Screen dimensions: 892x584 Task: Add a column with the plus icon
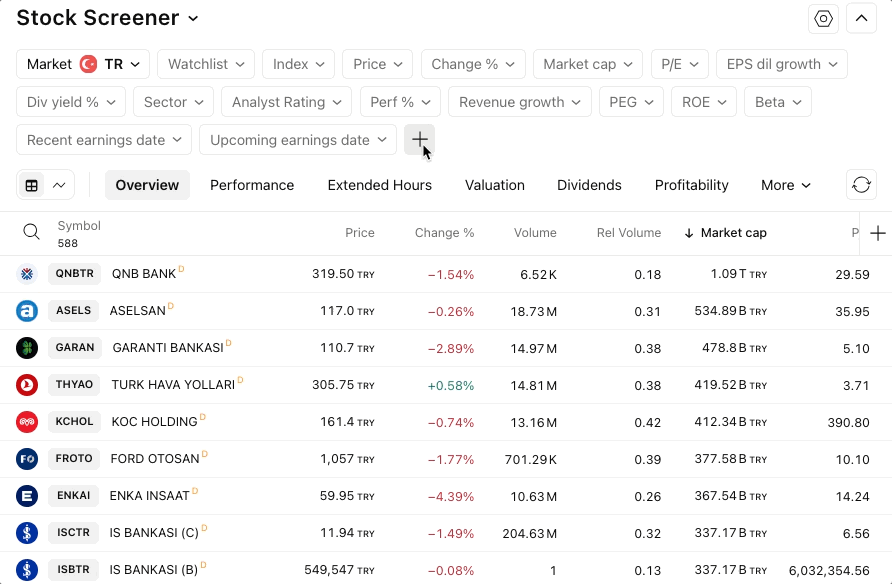click(x=878, y=233)
